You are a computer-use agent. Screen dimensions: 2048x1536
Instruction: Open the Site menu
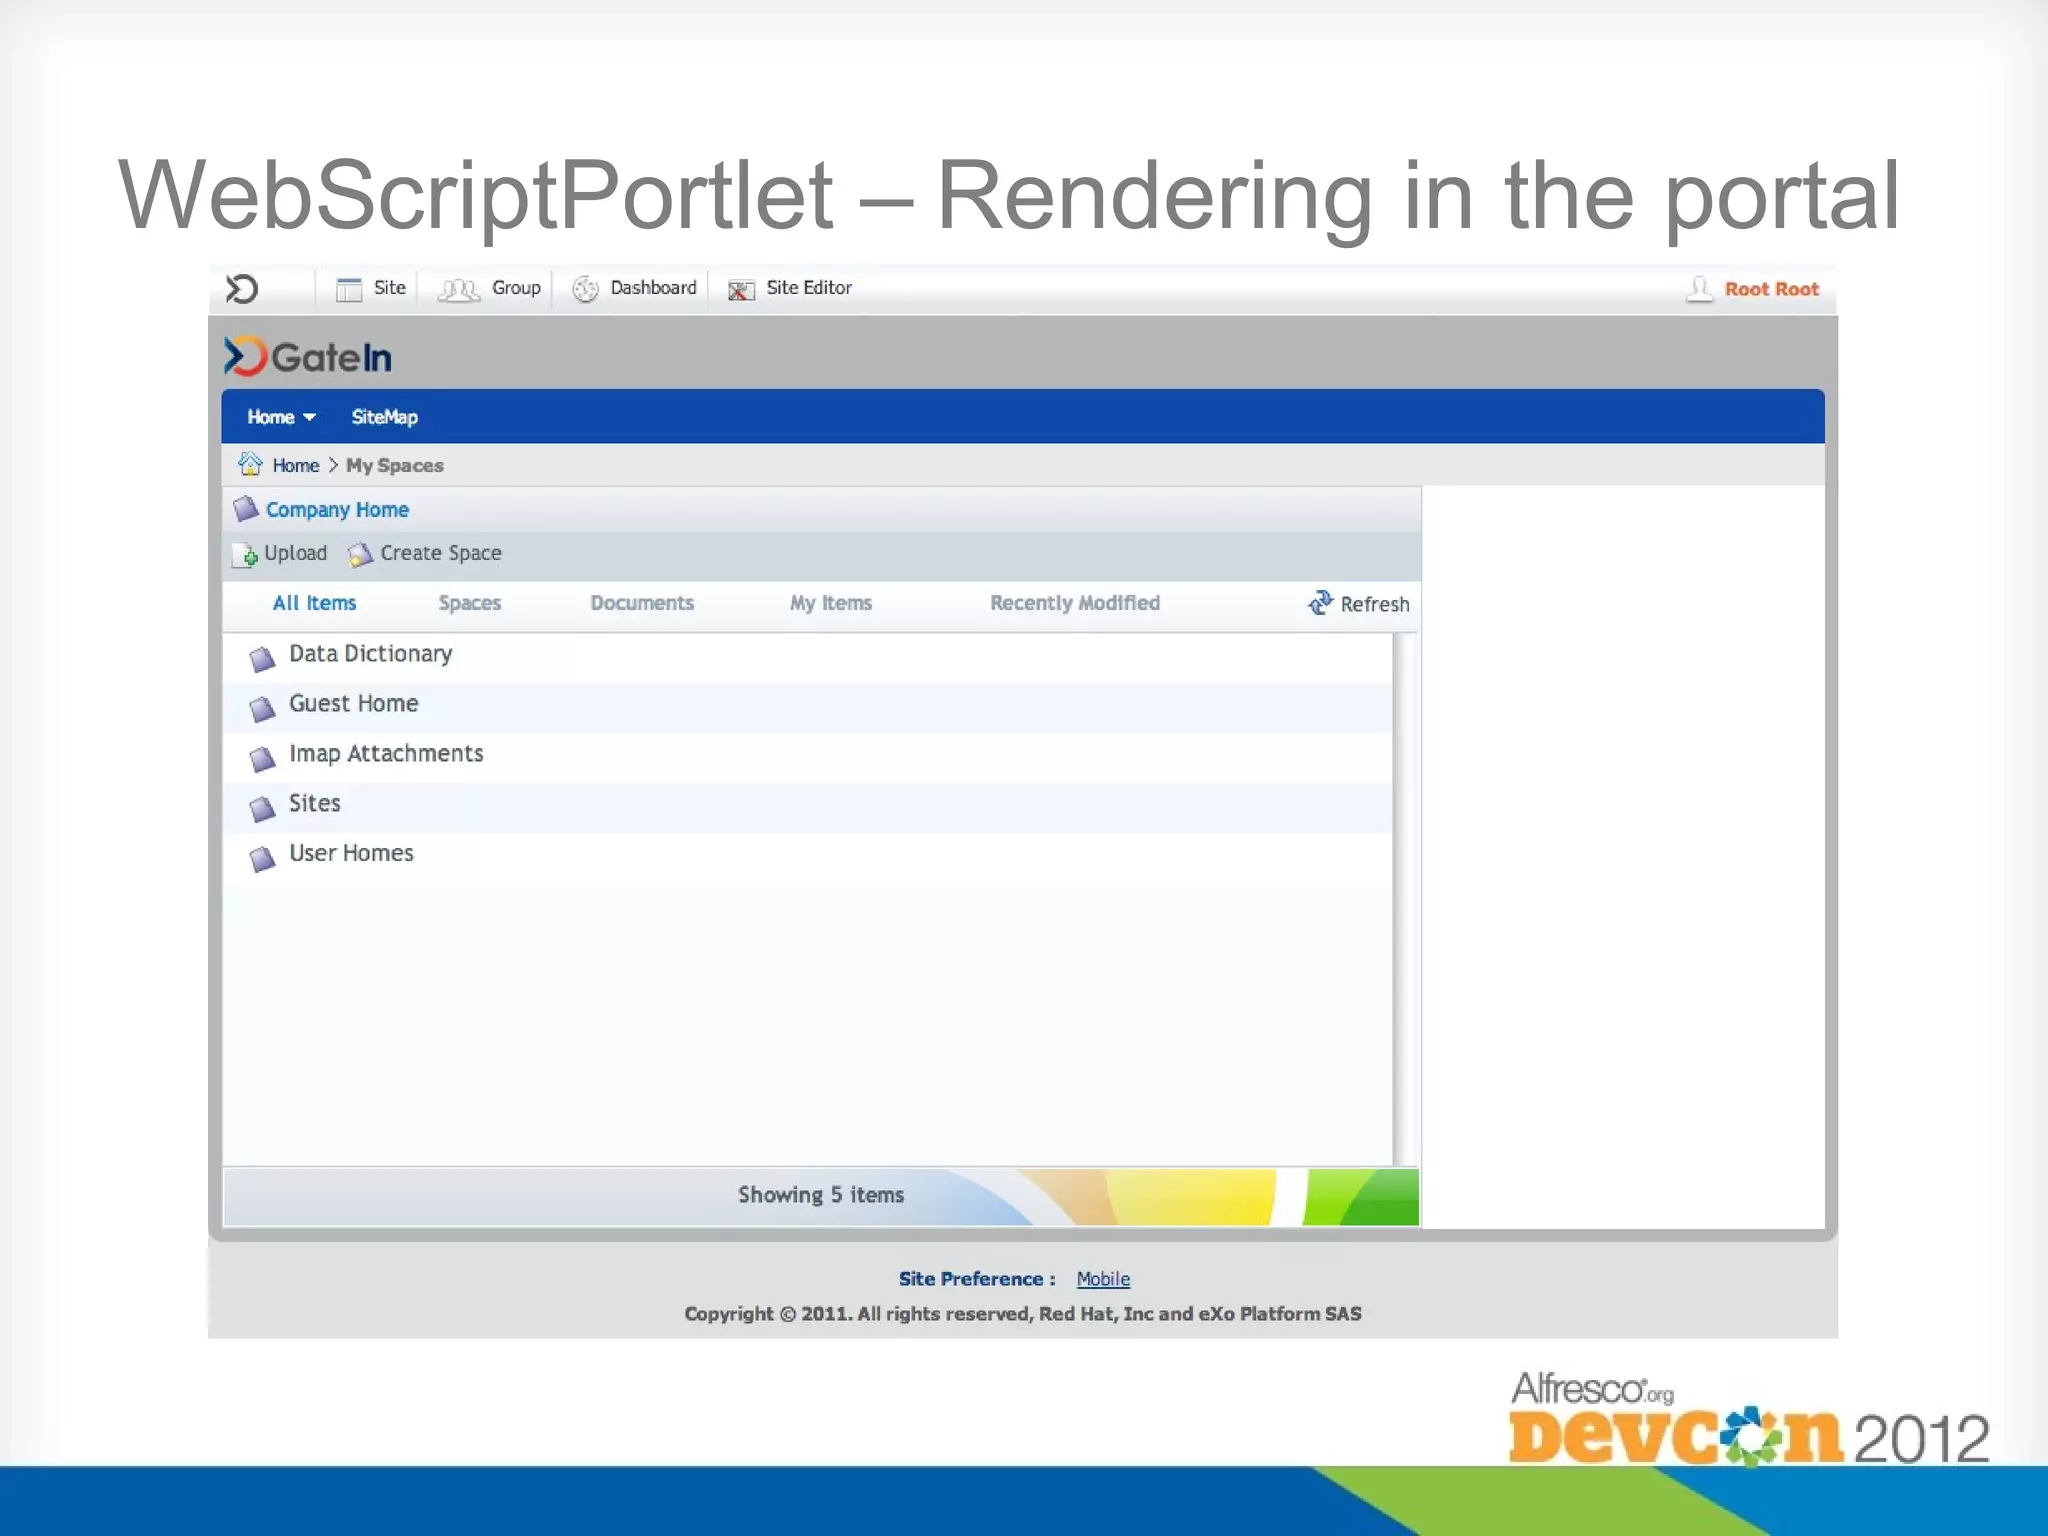tap(389, 288)
